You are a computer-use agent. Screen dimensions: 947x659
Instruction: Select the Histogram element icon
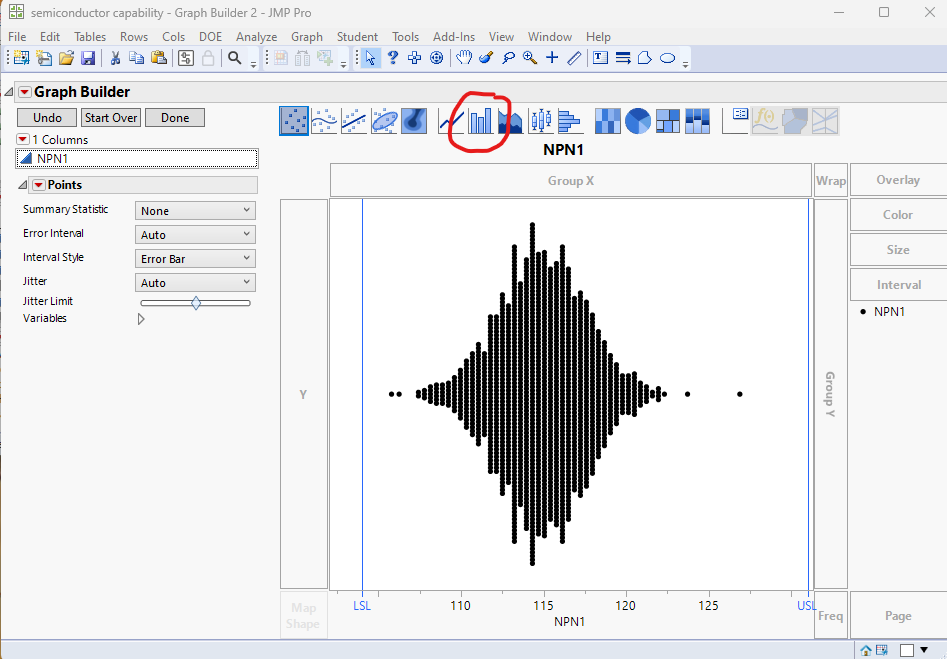(x=570, y=121)
